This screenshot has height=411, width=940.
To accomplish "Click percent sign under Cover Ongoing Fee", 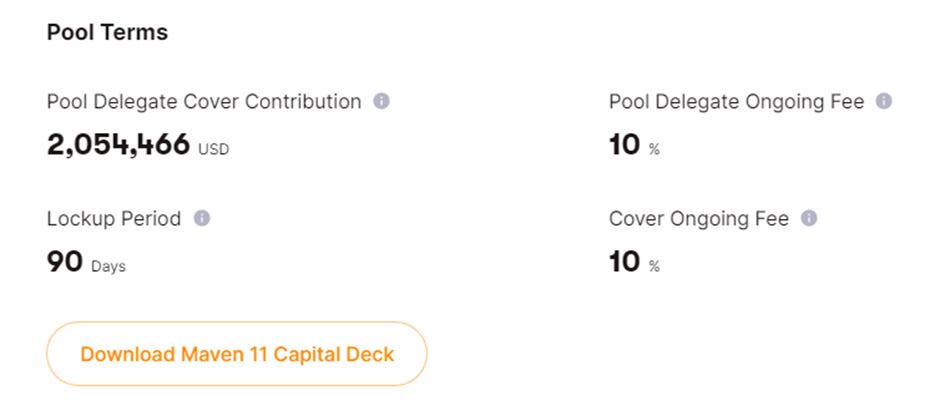I will pos(654,267).
